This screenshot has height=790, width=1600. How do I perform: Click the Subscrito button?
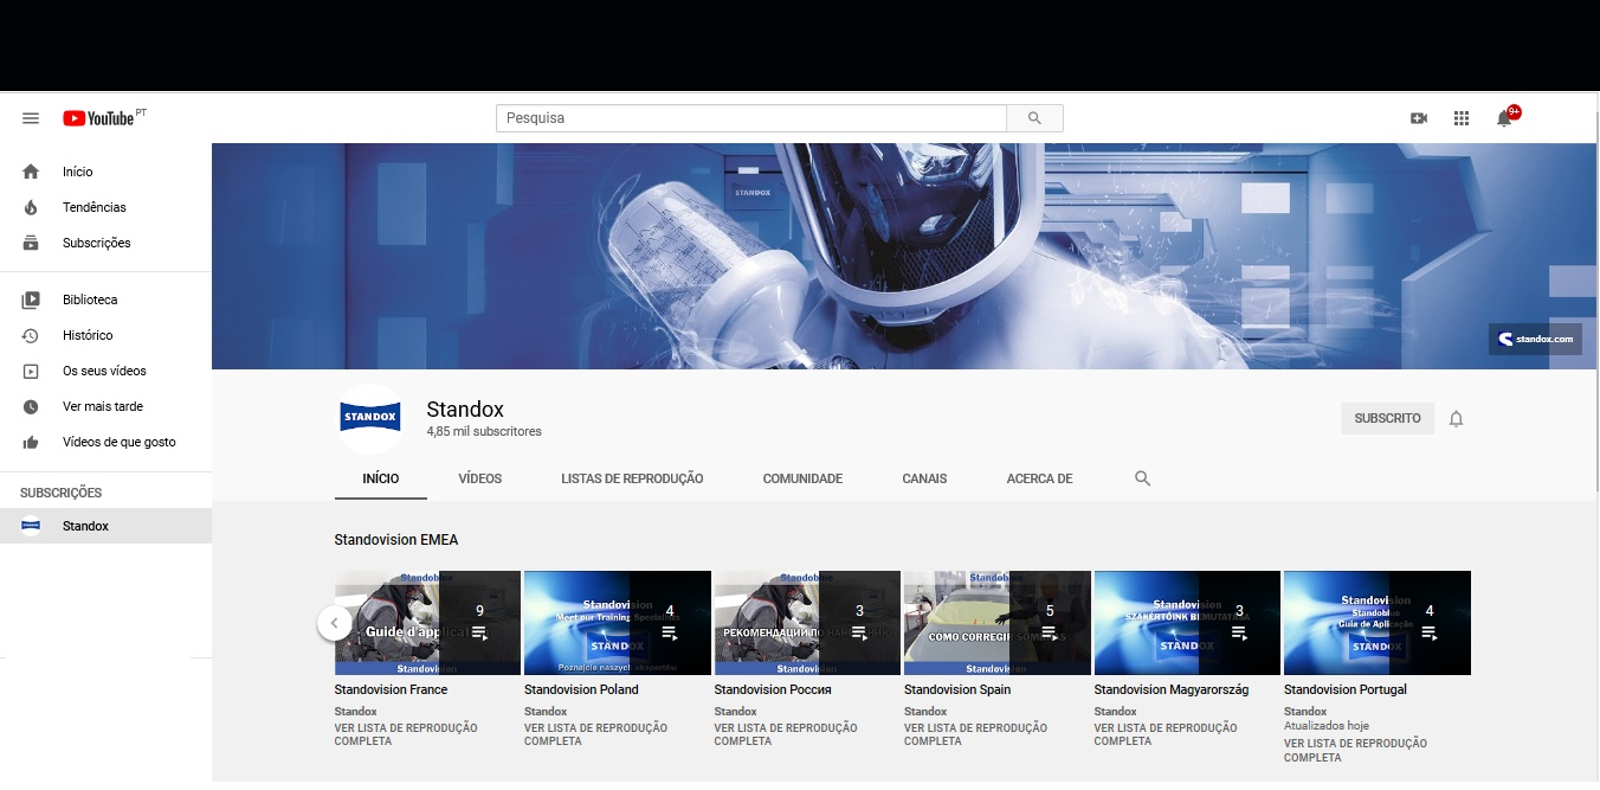(1387, 418)
